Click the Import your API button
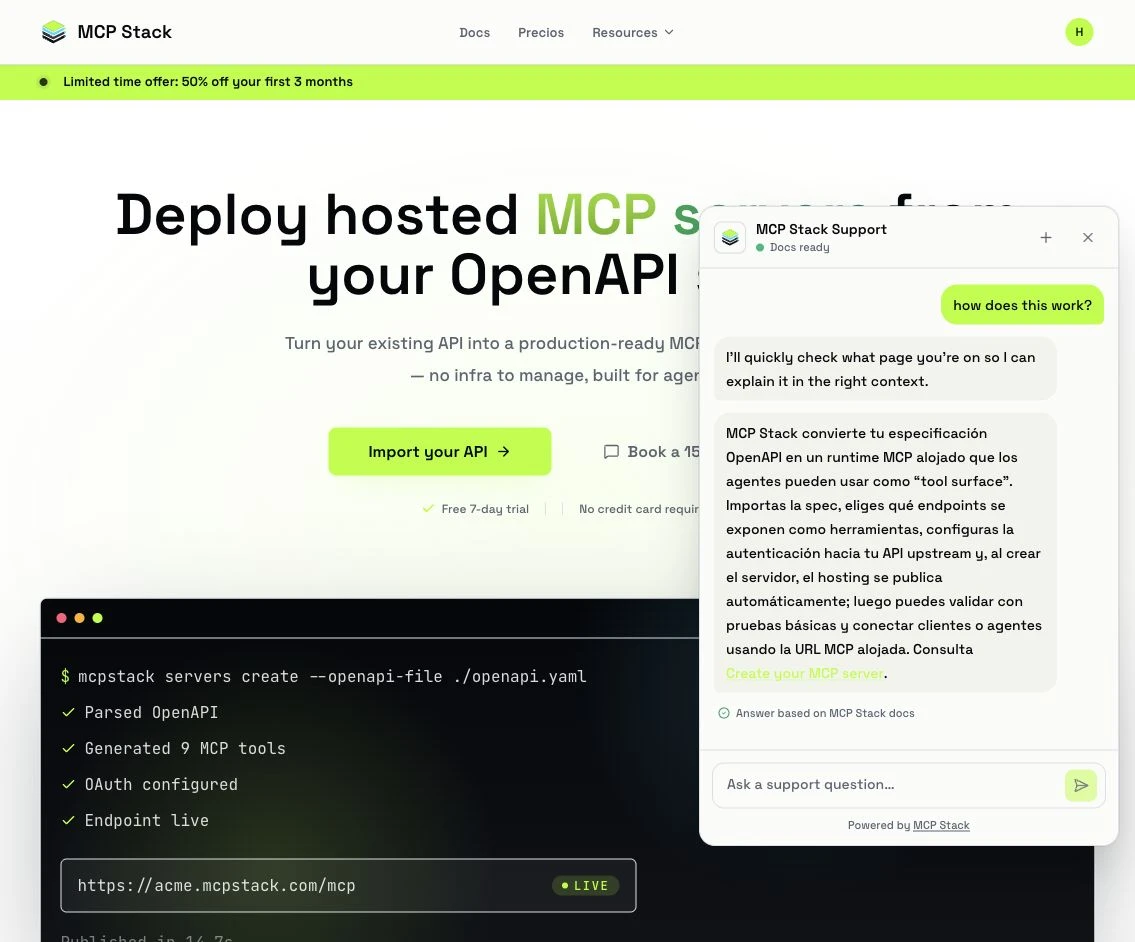 pyautogui.click(x=439, y=452)
